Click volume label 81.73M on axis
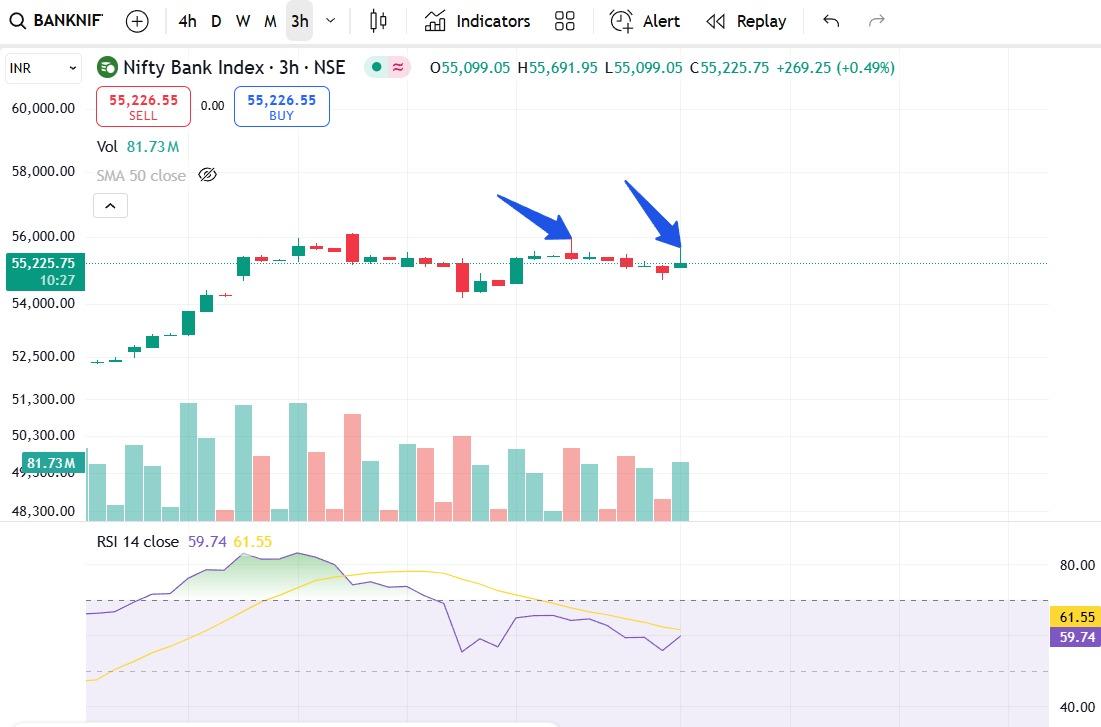Image resolution: width=1101 pixels, height=727 pixels. coord(53,463)
